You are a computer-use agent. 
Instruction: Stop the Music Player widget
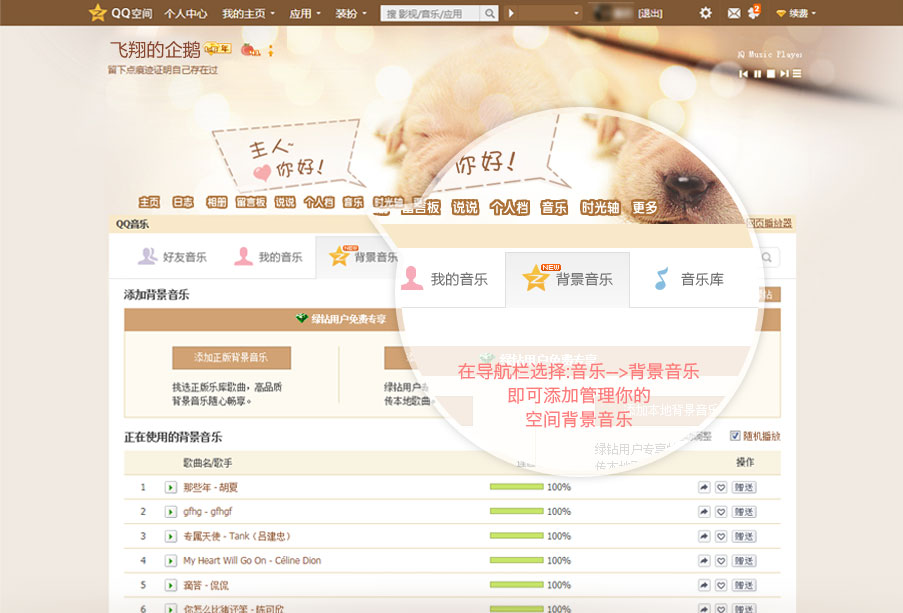(x=771, y=74)
